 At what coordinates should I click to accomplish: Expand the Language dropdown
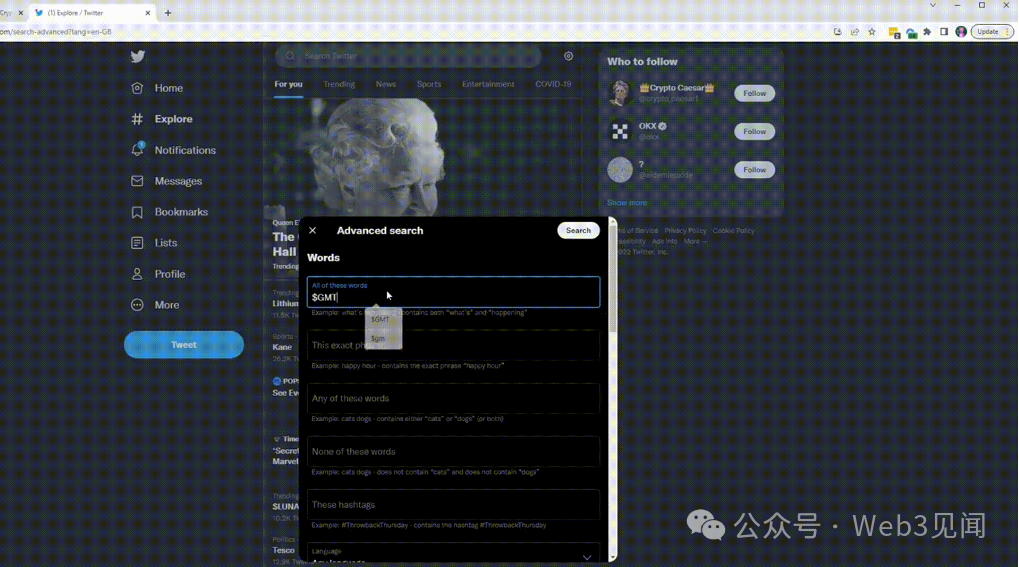click(453, 554)
